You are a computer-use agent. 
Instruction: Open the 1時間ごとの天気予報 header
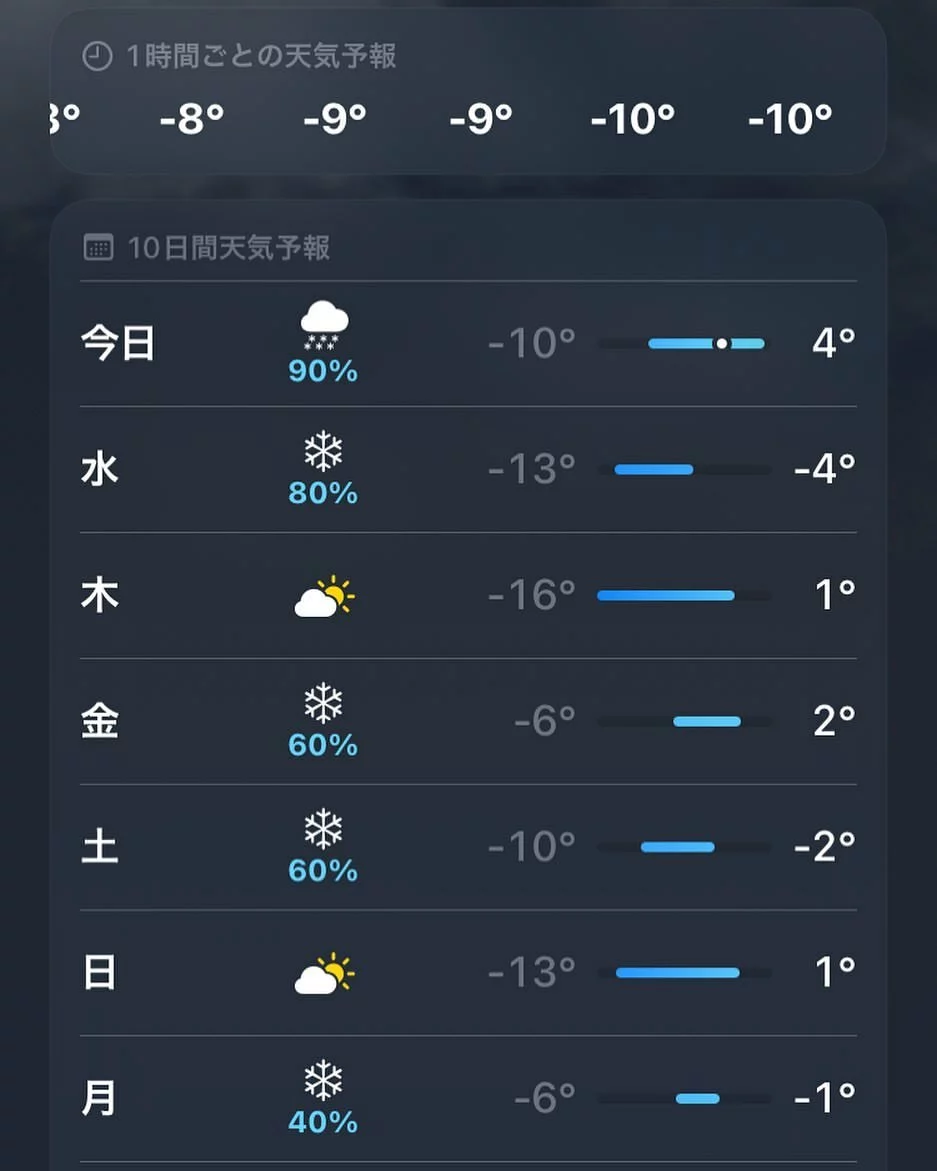click(x=261, y=57)
